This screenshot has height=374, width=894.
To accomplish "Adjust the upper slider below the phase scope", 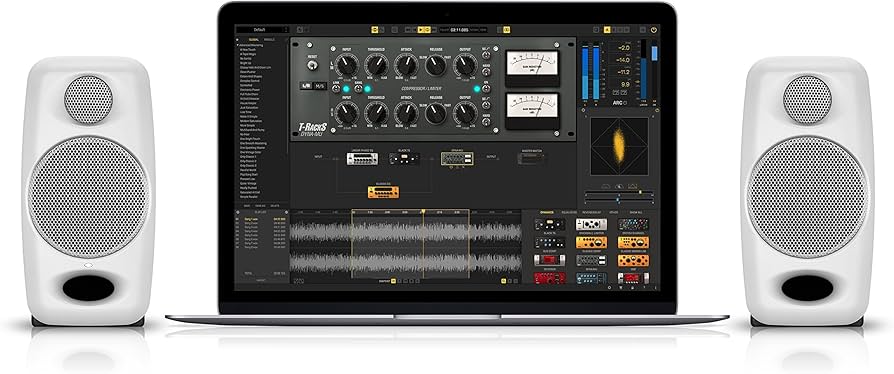I will point(619,193).
